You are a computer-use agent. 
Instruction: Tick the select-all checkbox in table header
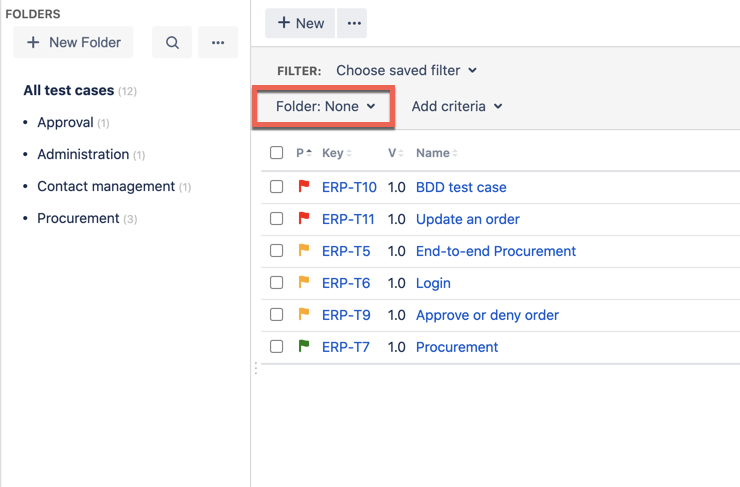[277, 153]
